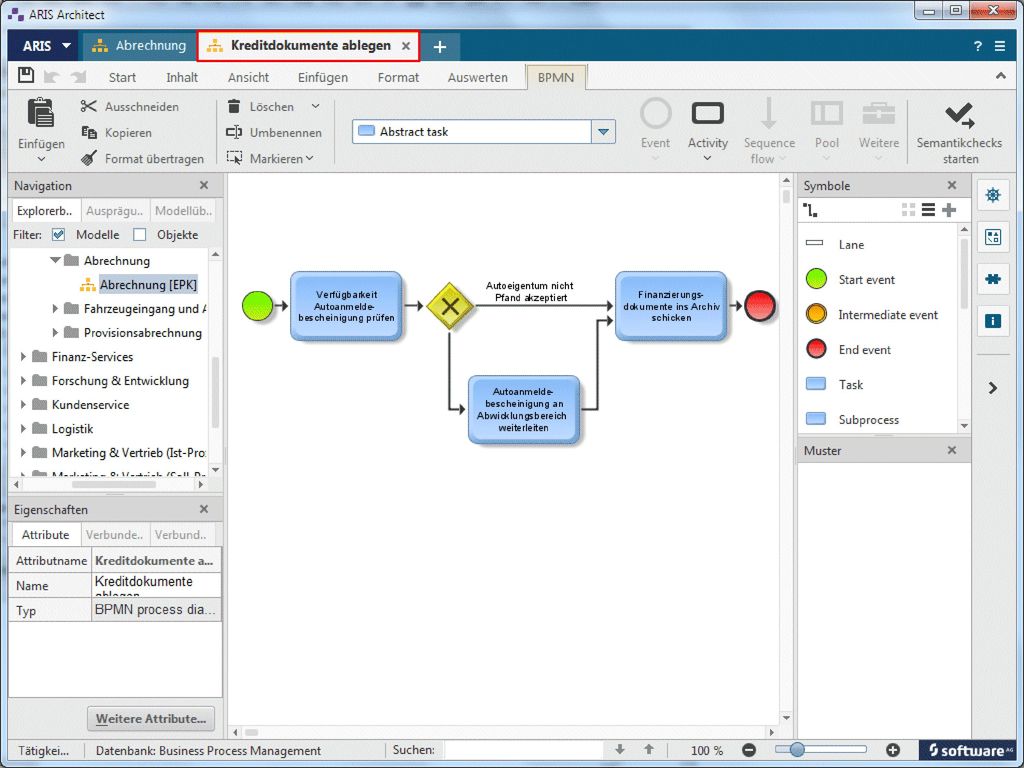Click the Save disk icon
The image size is (1024, 768).
[x=25, y=75]
